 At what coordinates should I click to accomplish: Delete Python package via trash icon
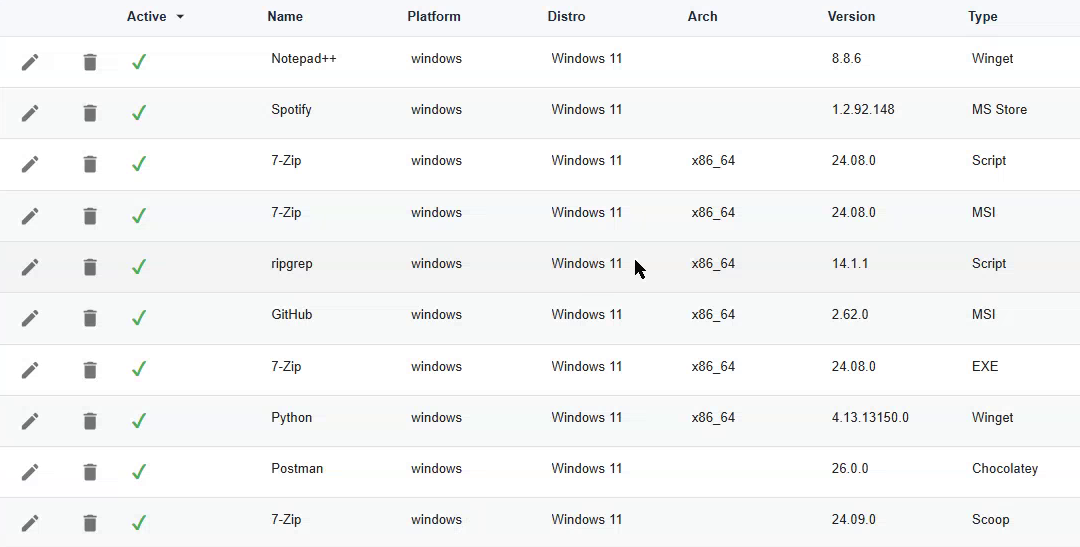tap(90, 421)
